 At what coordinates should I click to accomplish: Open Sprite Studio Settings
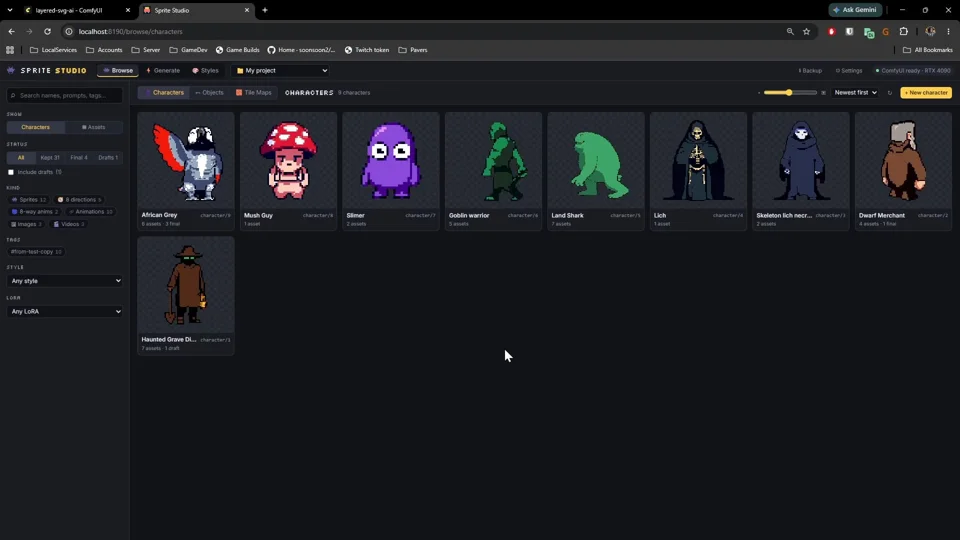click(849, 70)
